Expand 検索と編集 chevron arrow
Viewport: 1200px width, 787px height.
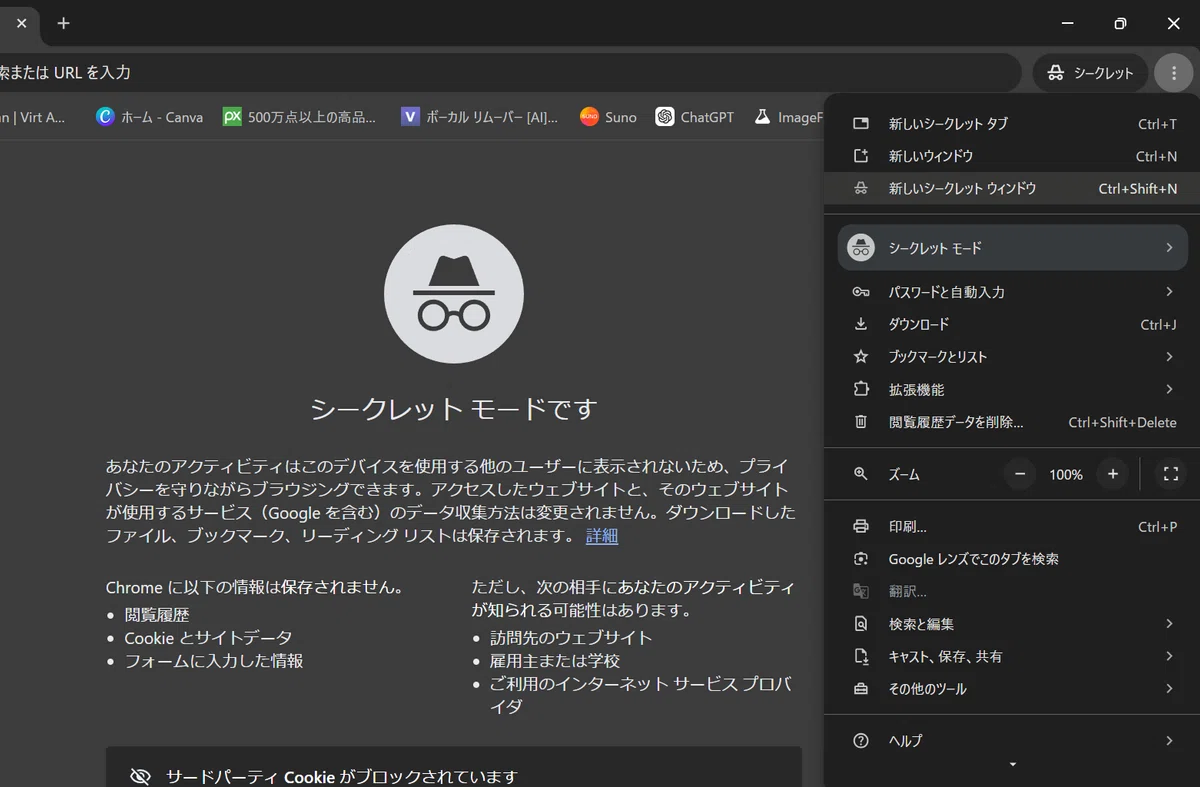tap(1169, 624)
